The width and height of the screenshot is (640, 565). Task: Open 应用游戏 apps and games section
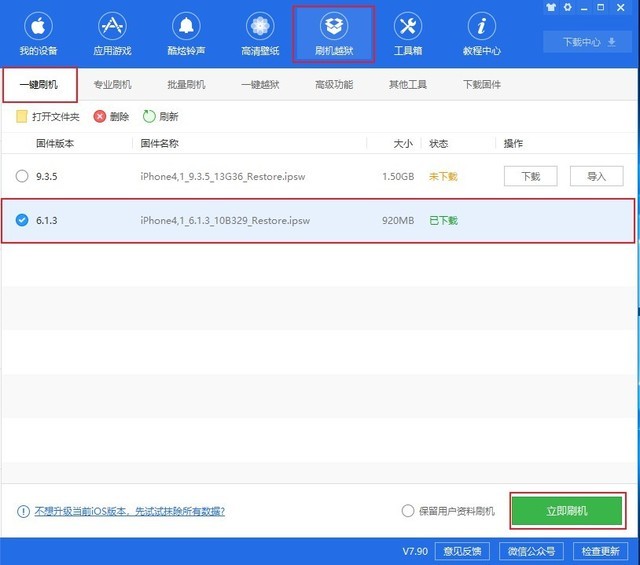pos(112,34)
